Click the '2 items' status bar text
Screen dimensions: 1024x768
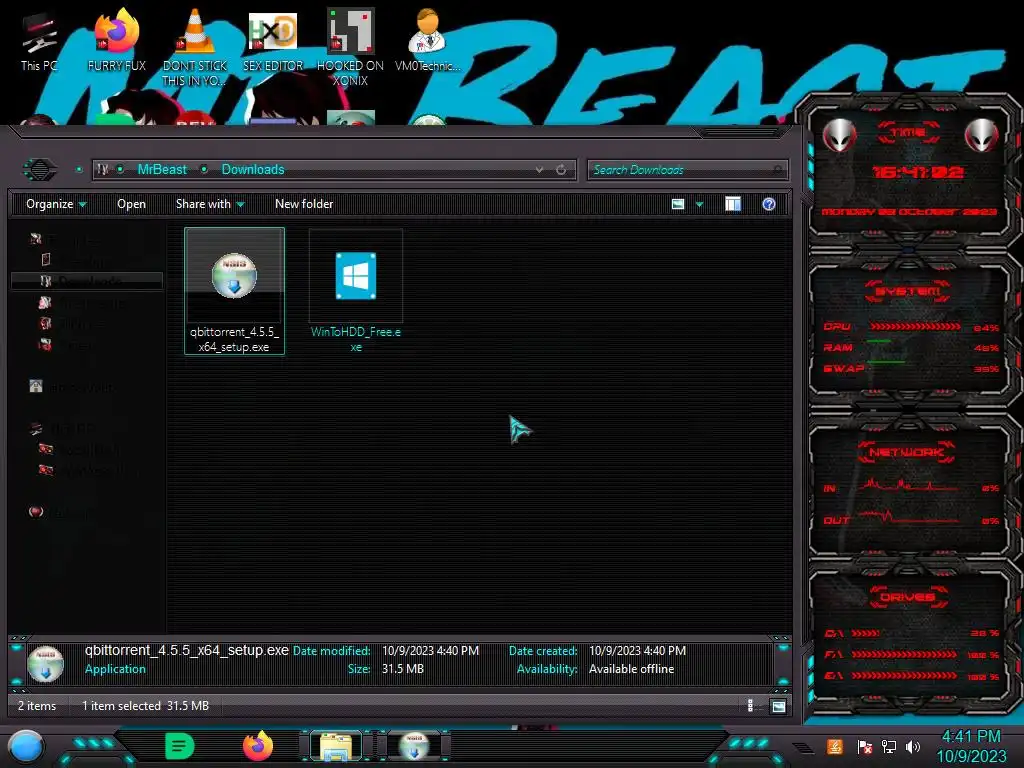(x=37, y=705)
